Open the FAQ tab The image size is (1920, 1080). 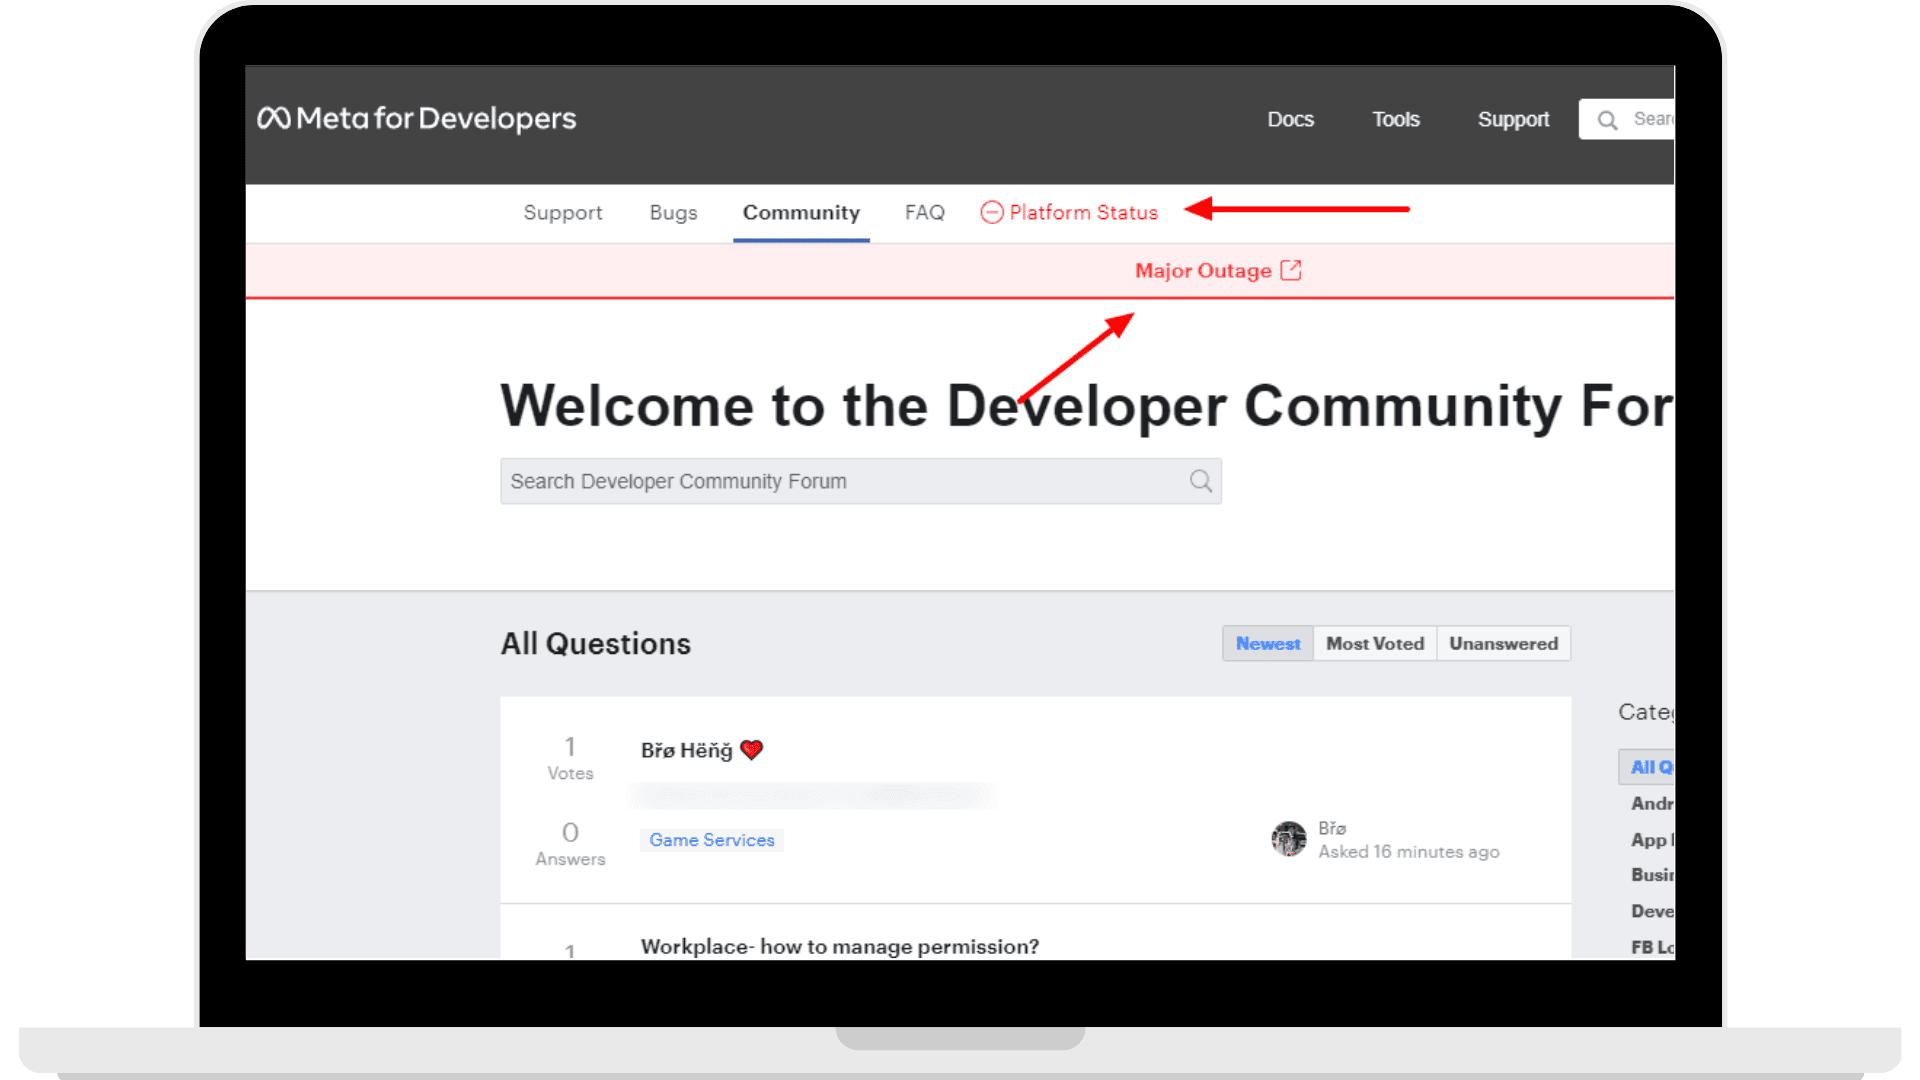[x=924, y=212]
